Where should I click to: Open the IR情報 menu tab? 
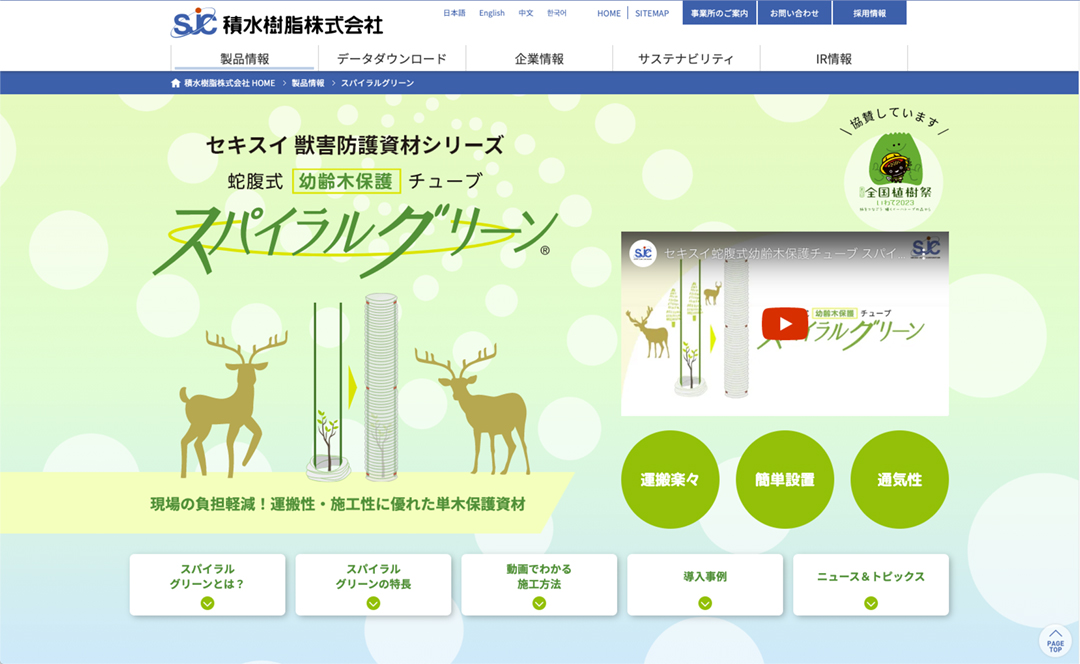[834, 59]
